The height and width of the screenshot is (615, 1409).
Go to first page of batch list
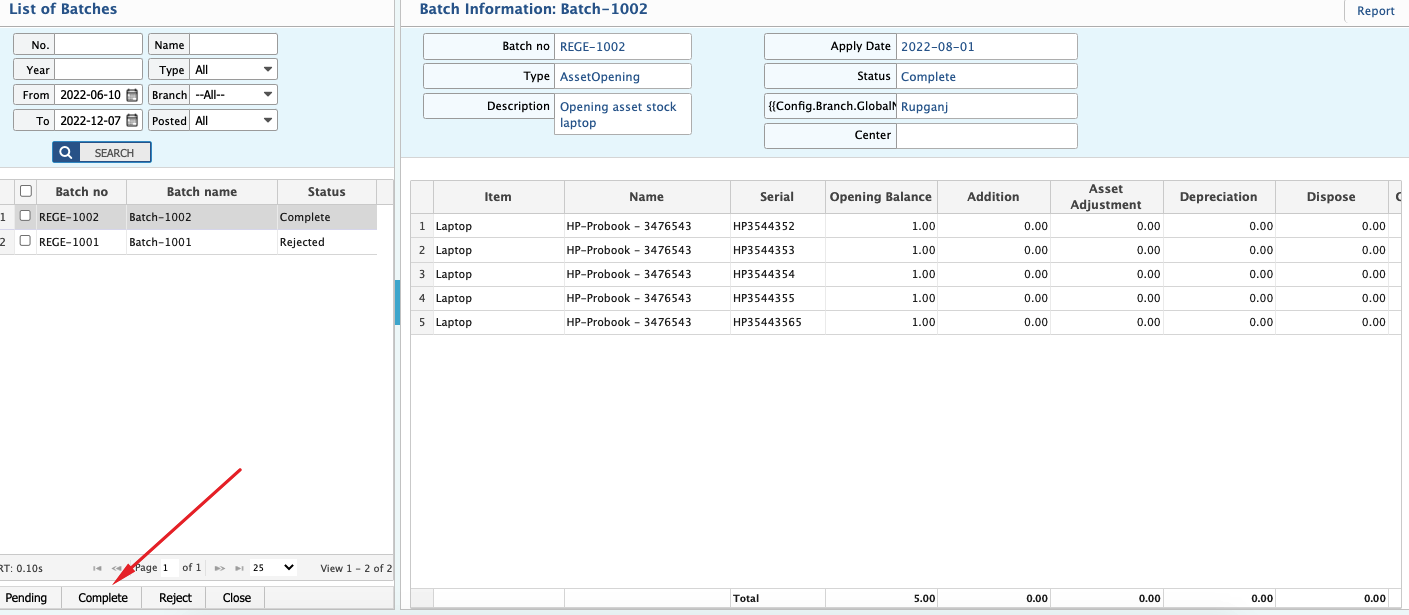(97, 568)
